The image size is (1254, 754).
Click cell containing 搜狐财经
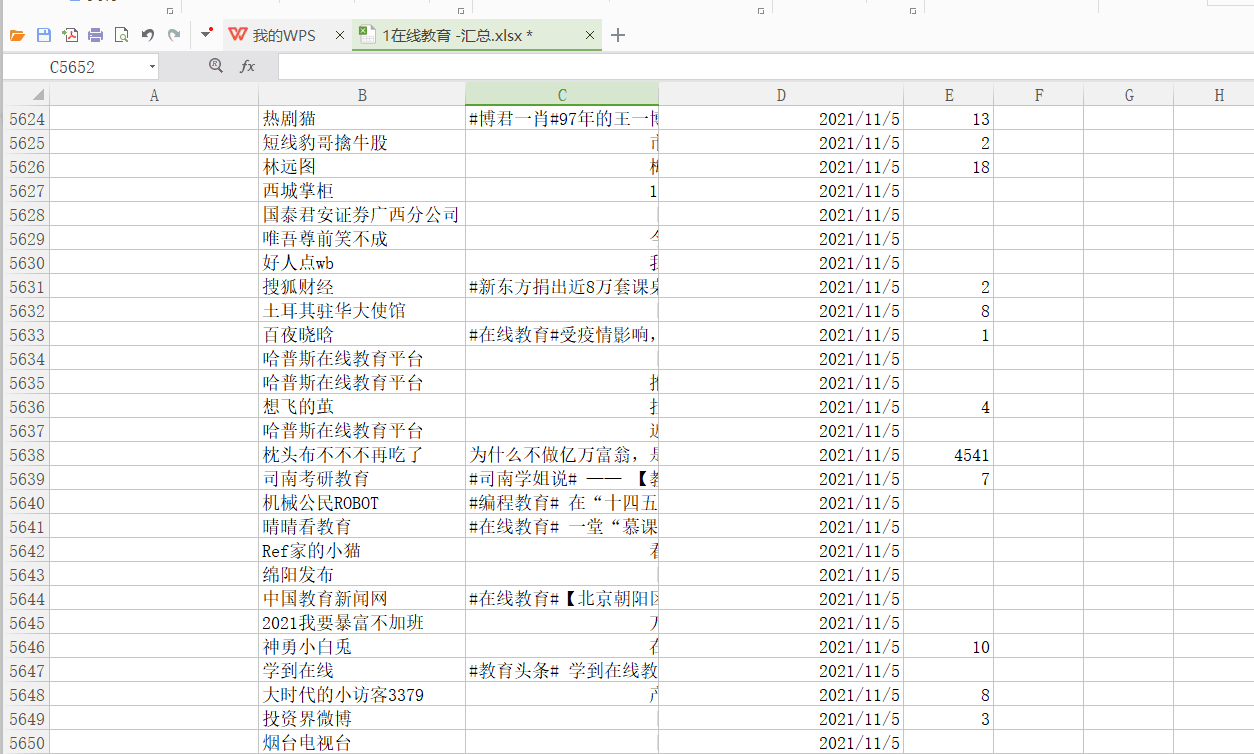tap(362, 287)
